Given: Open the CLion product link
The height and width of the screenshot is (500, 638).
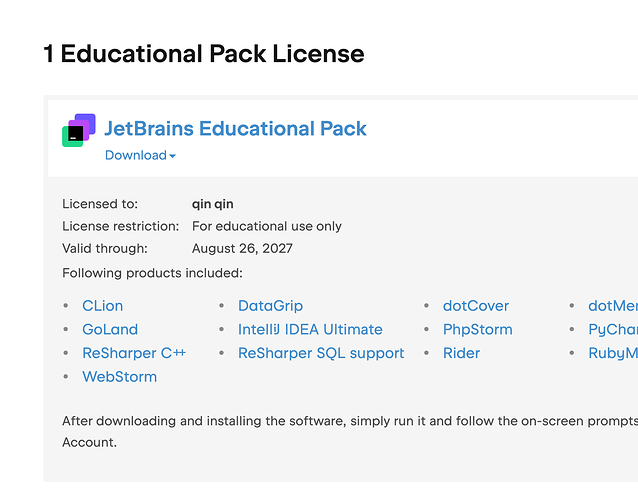Looking at the screenshot, I should tap(103, 306).
